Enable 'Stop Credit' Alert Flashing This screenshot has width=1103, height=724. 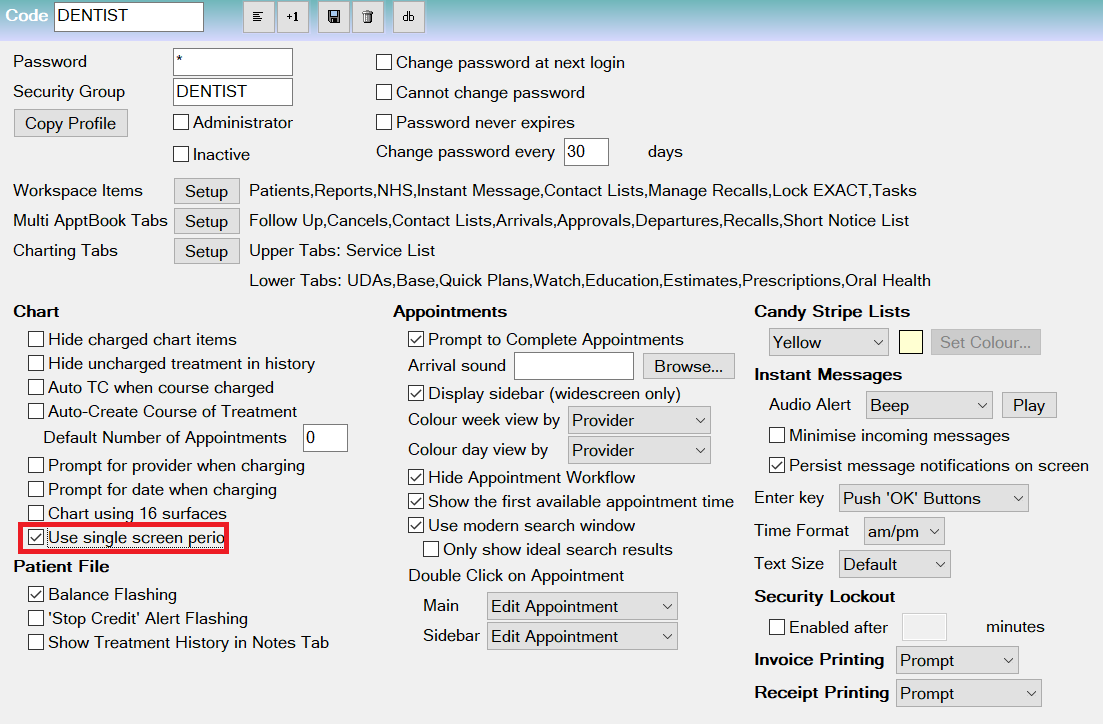point(36,618)
